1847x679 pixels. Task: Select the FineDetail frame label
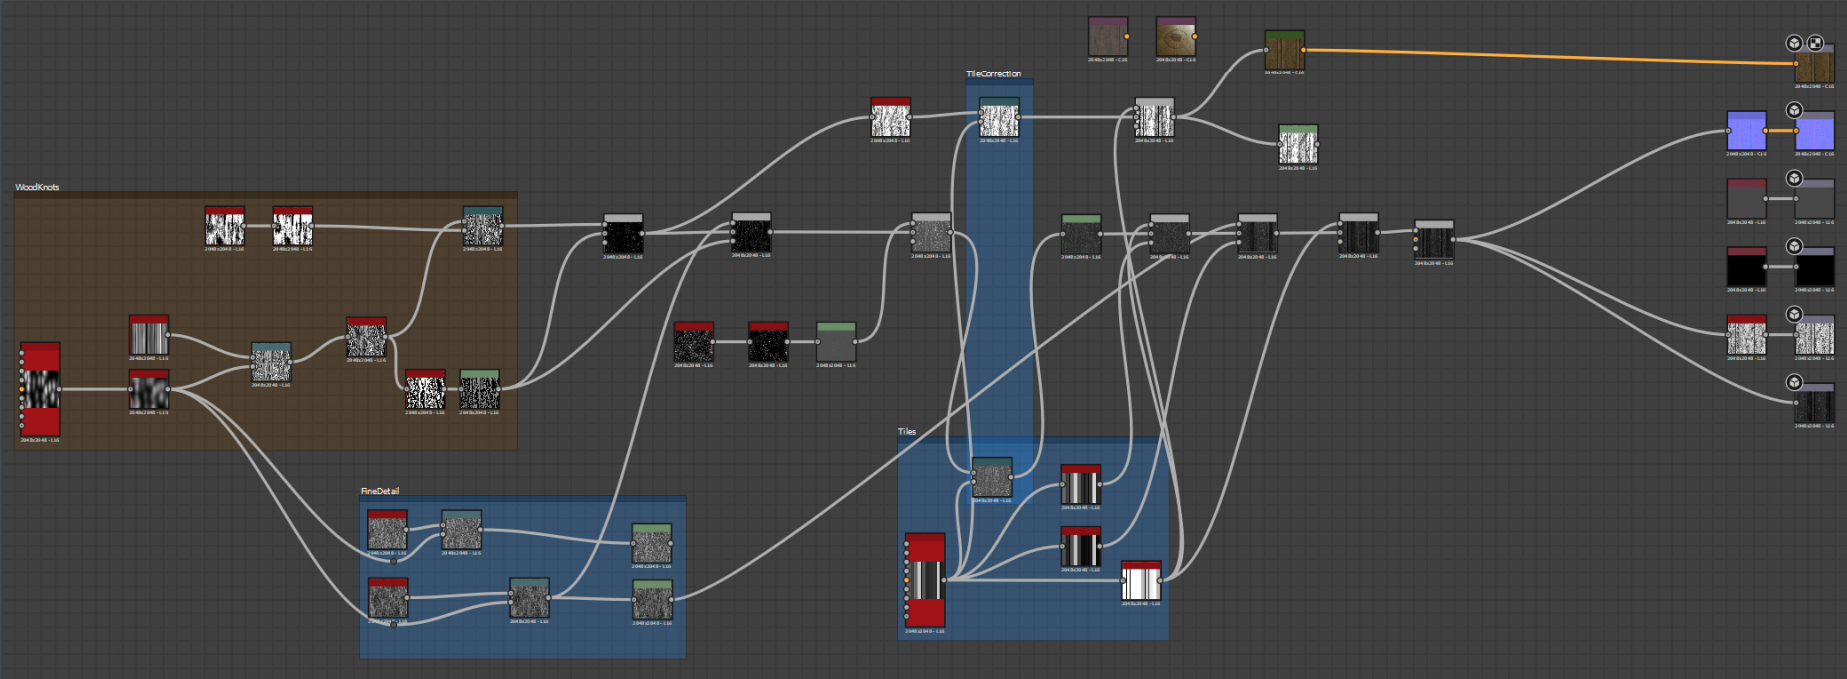380,491
